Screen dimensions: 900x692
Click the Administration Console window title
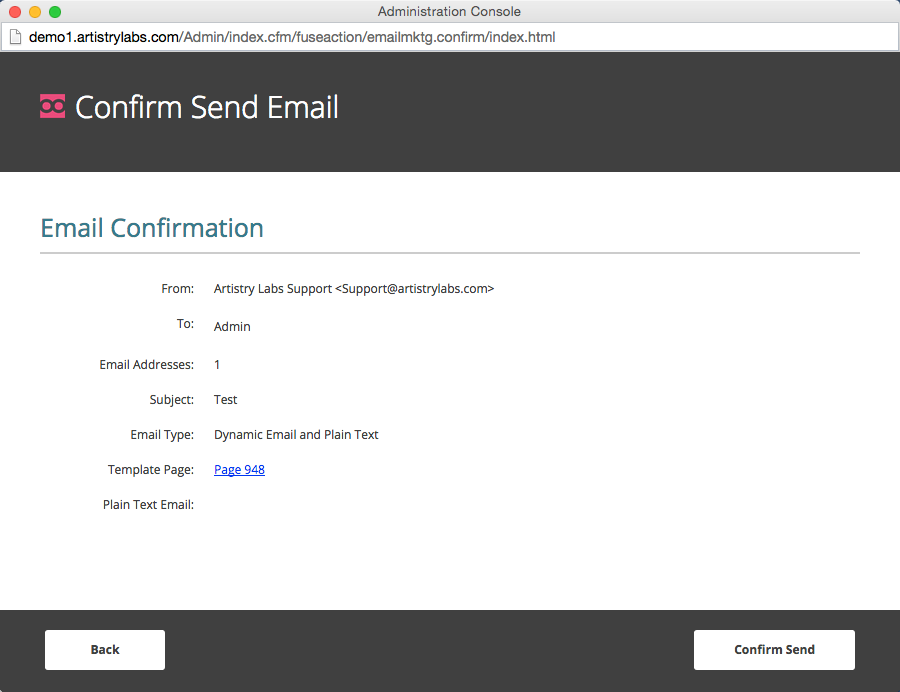click(449, 11)
